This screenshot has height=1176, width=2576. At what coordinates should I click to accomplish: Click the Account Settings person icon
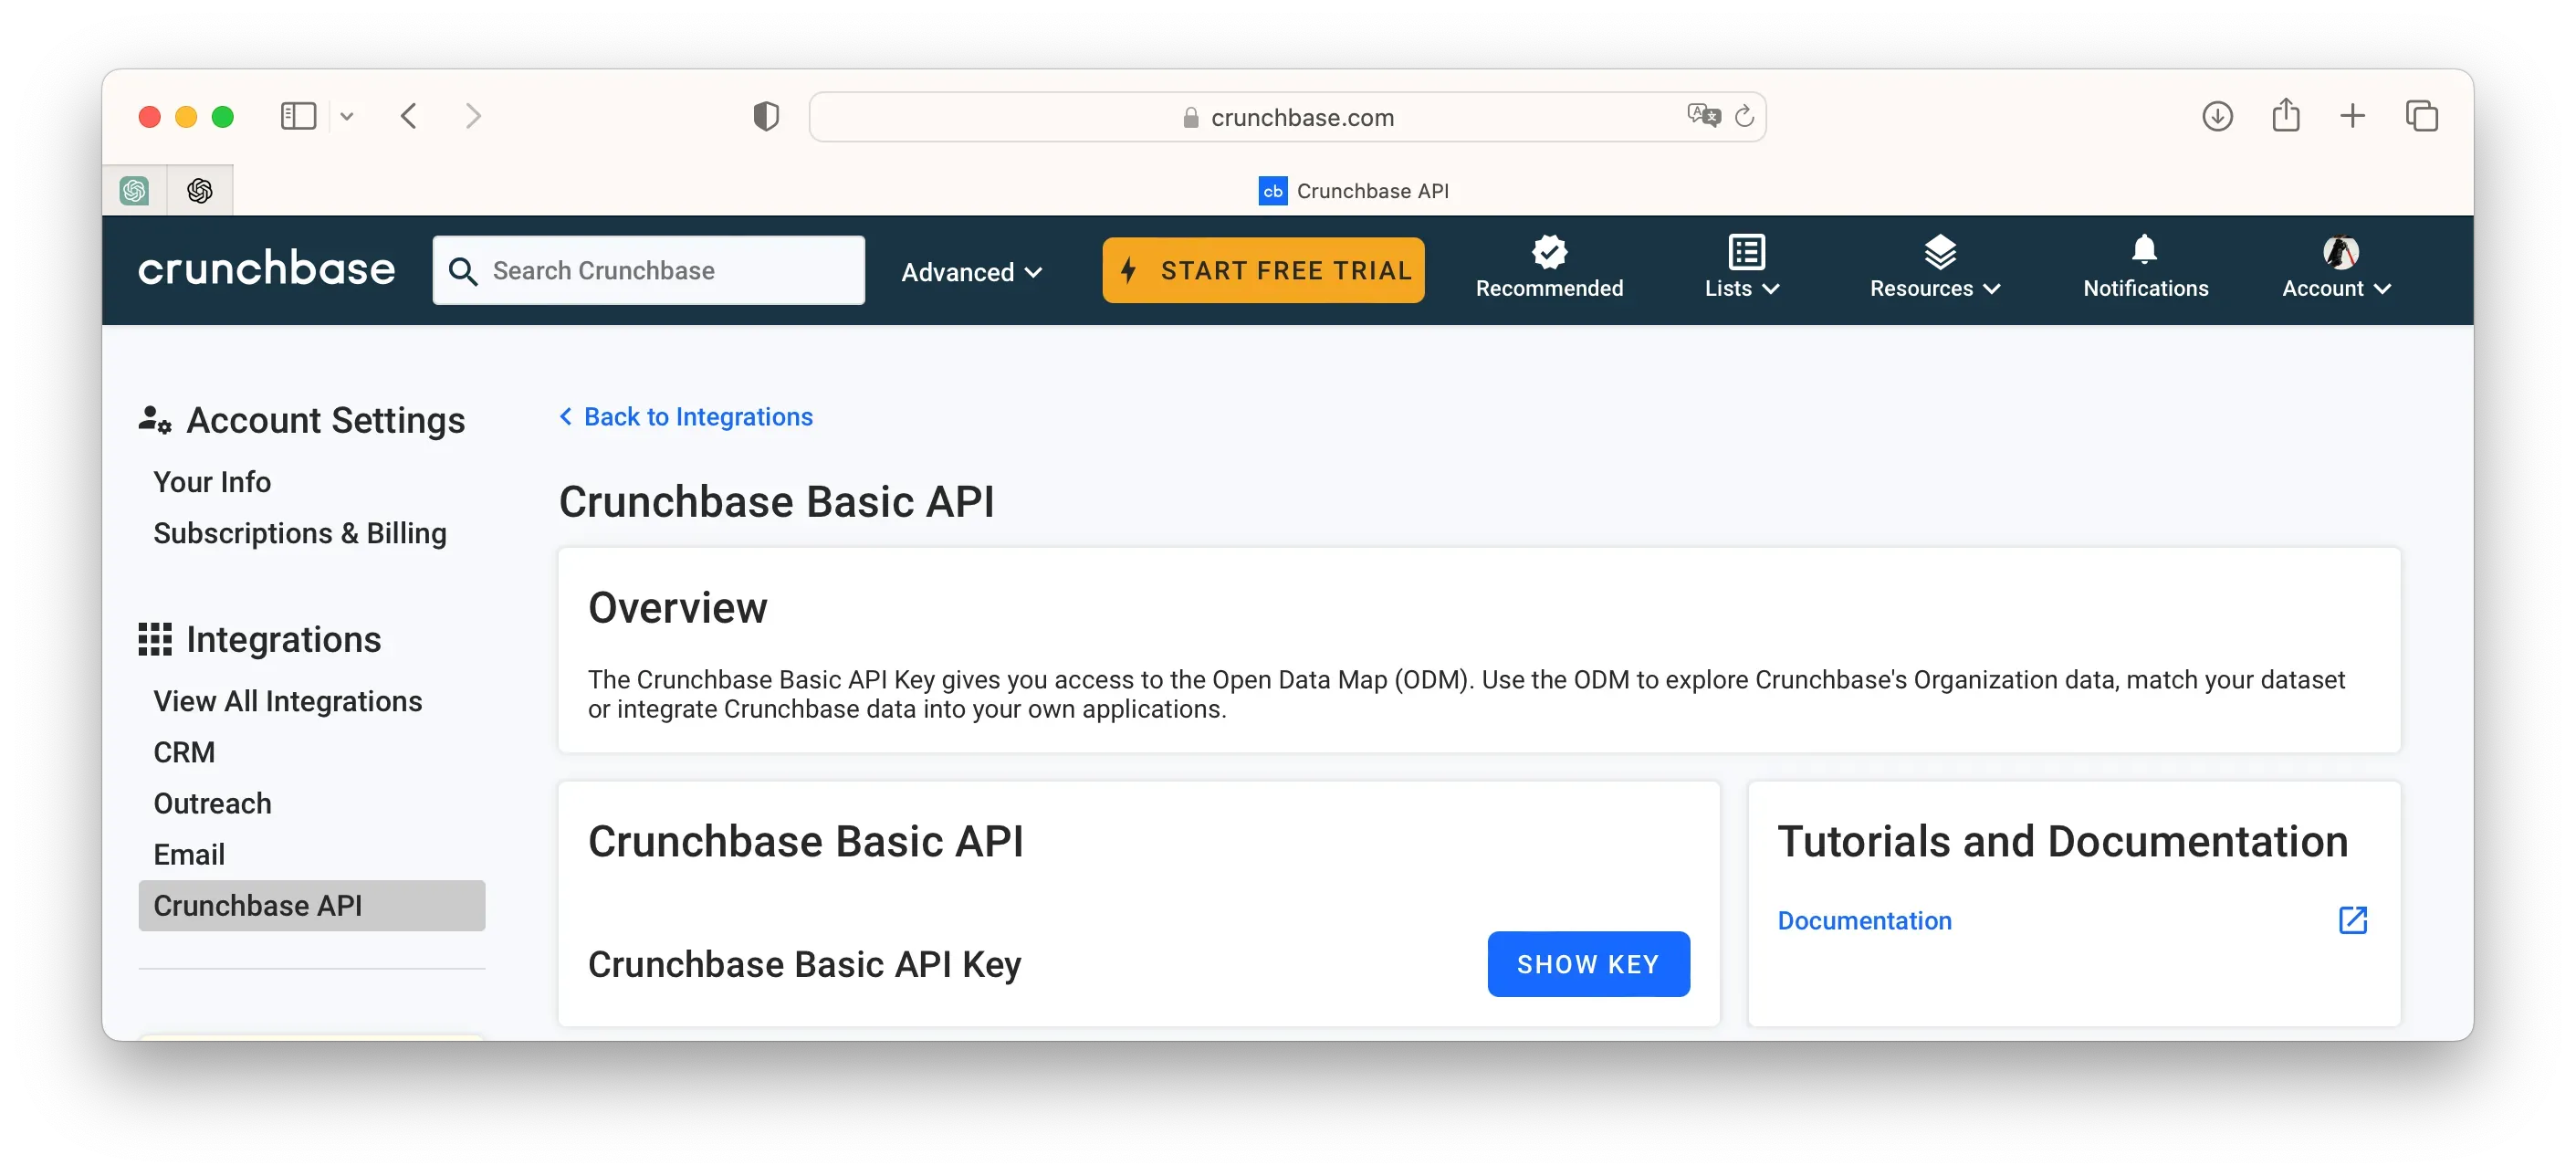coord(157,419)
